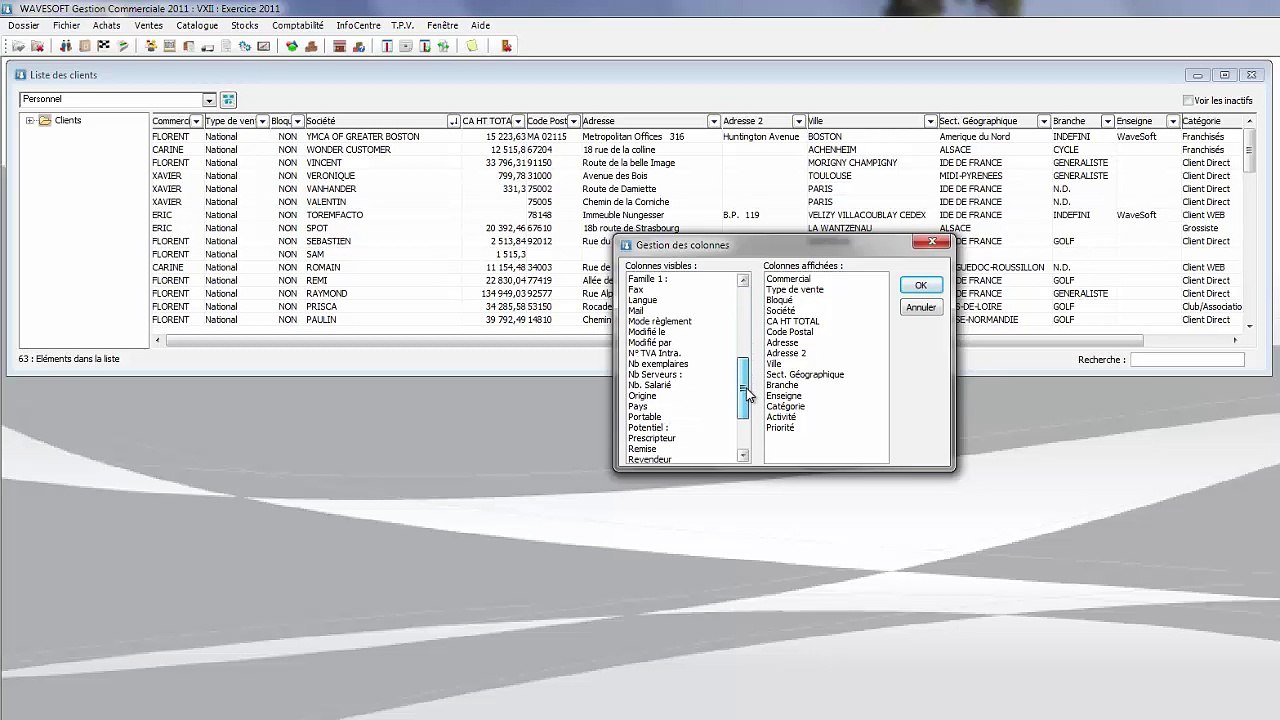Open the two-people clients toolbar icon
1280x720 pixels.
coord(65,46)
